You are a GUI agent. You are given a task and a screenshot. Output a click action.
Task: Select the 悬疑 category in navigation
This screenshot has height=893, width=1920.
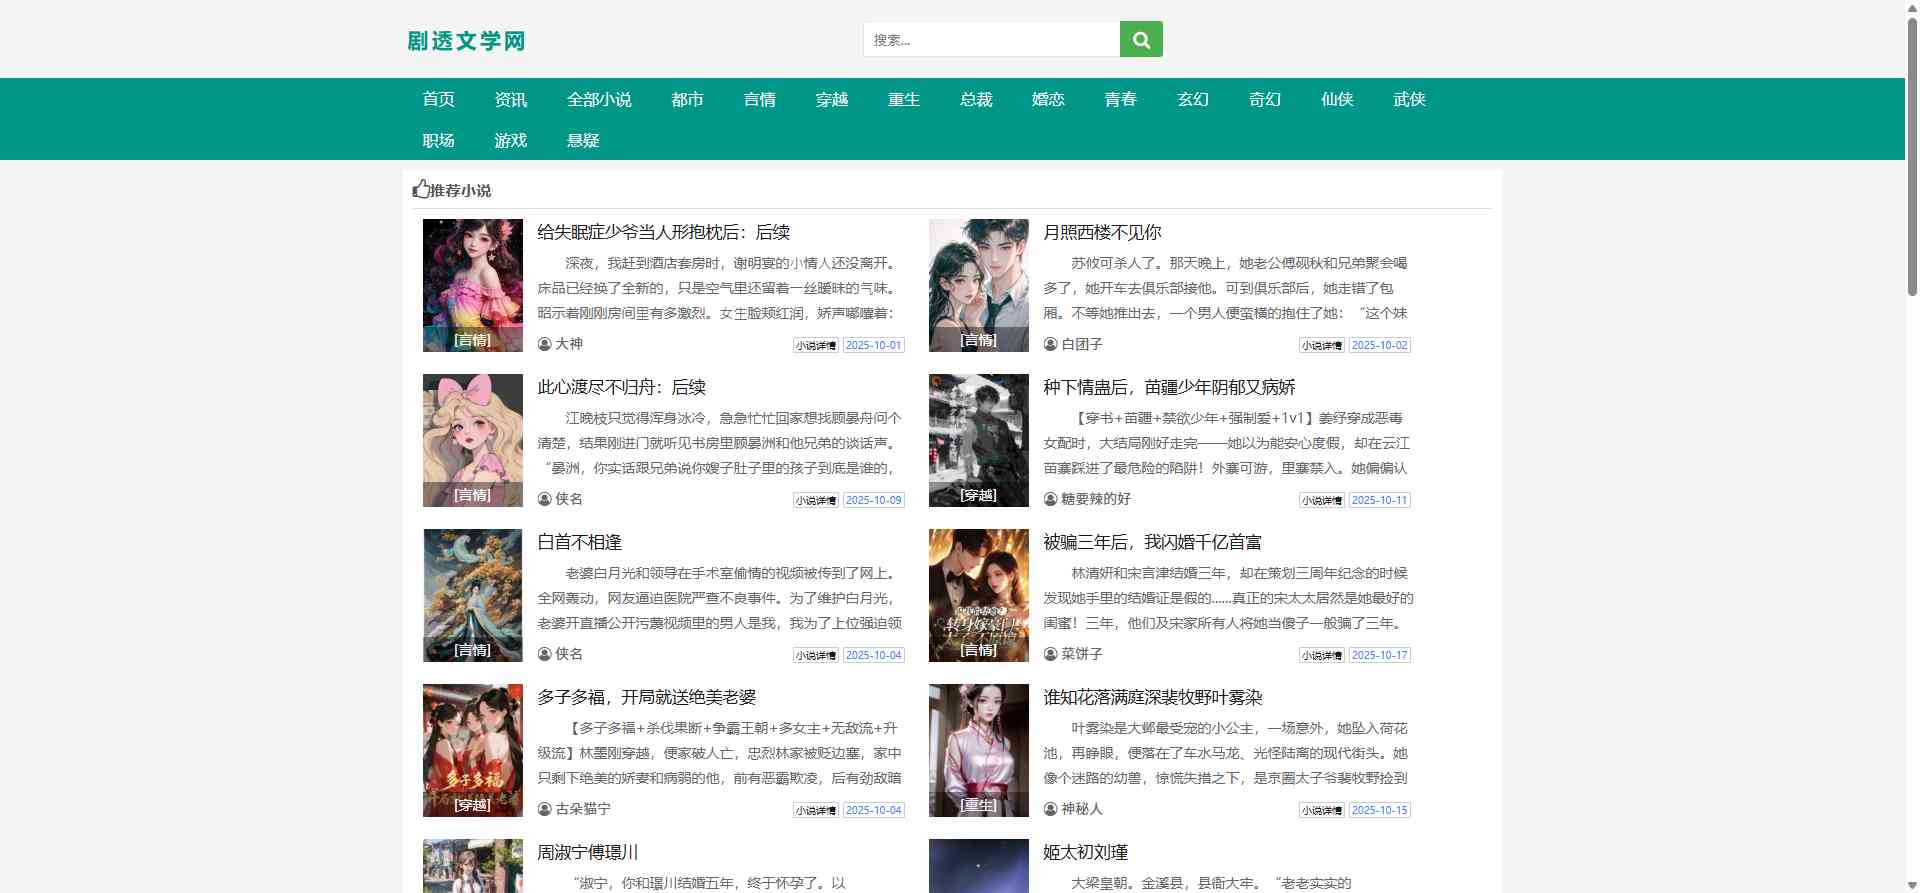tap(583, 140)
